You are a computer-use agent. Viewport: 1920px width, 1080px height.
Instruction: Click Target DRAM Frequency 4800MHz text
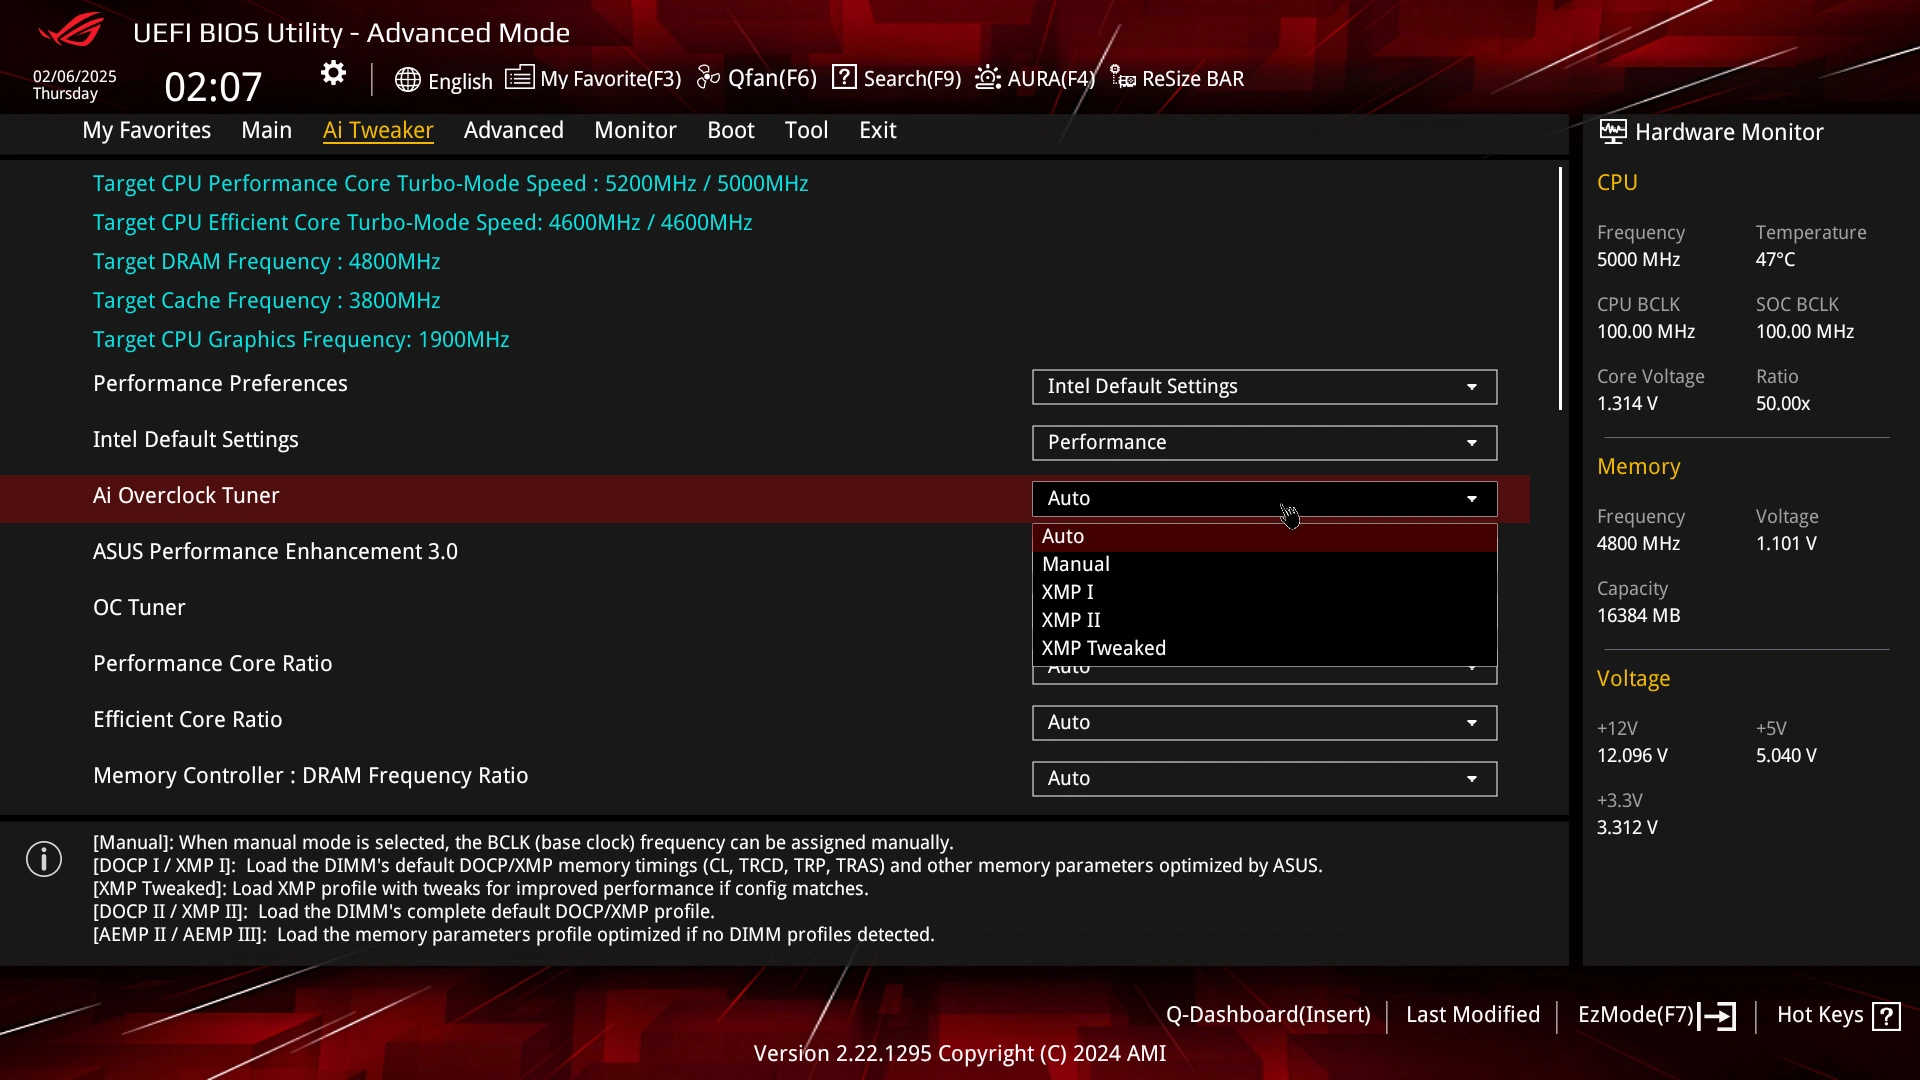267,262
